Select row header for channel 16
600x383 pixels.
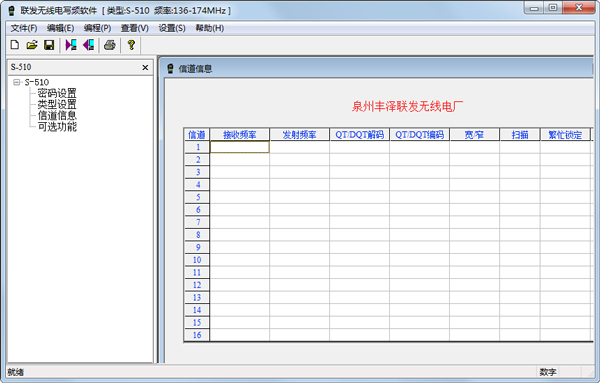point(197,335)
